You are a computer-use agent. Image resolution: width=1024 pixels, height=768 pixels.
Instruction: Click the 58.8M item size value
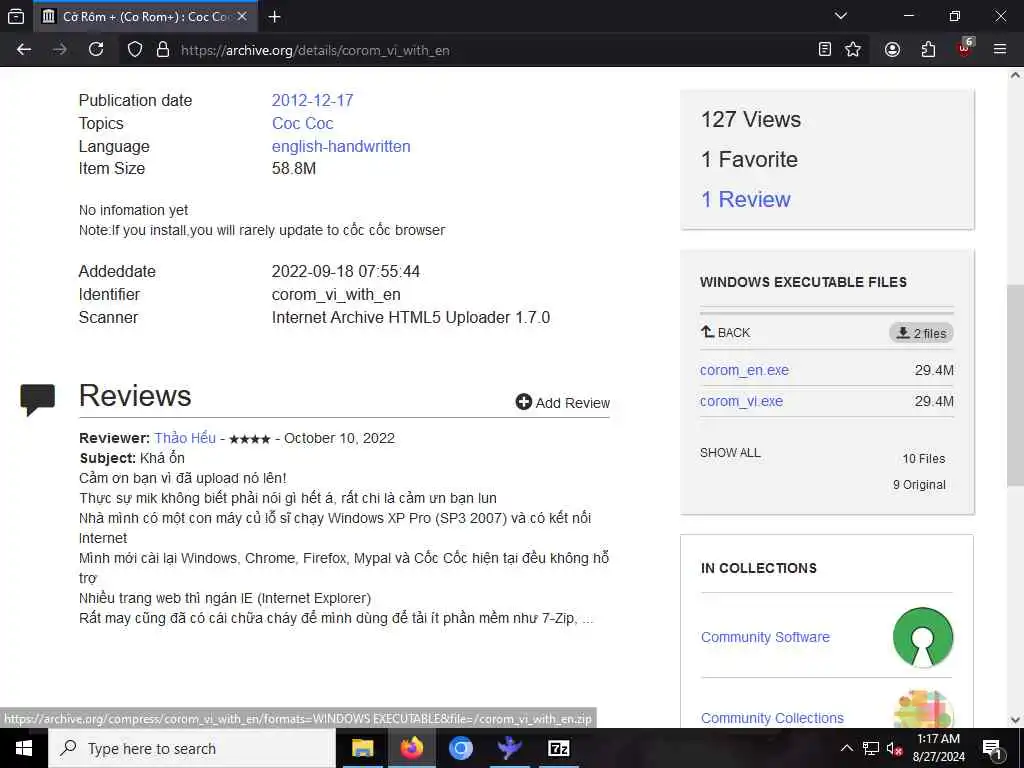click(x=294, y=168)
